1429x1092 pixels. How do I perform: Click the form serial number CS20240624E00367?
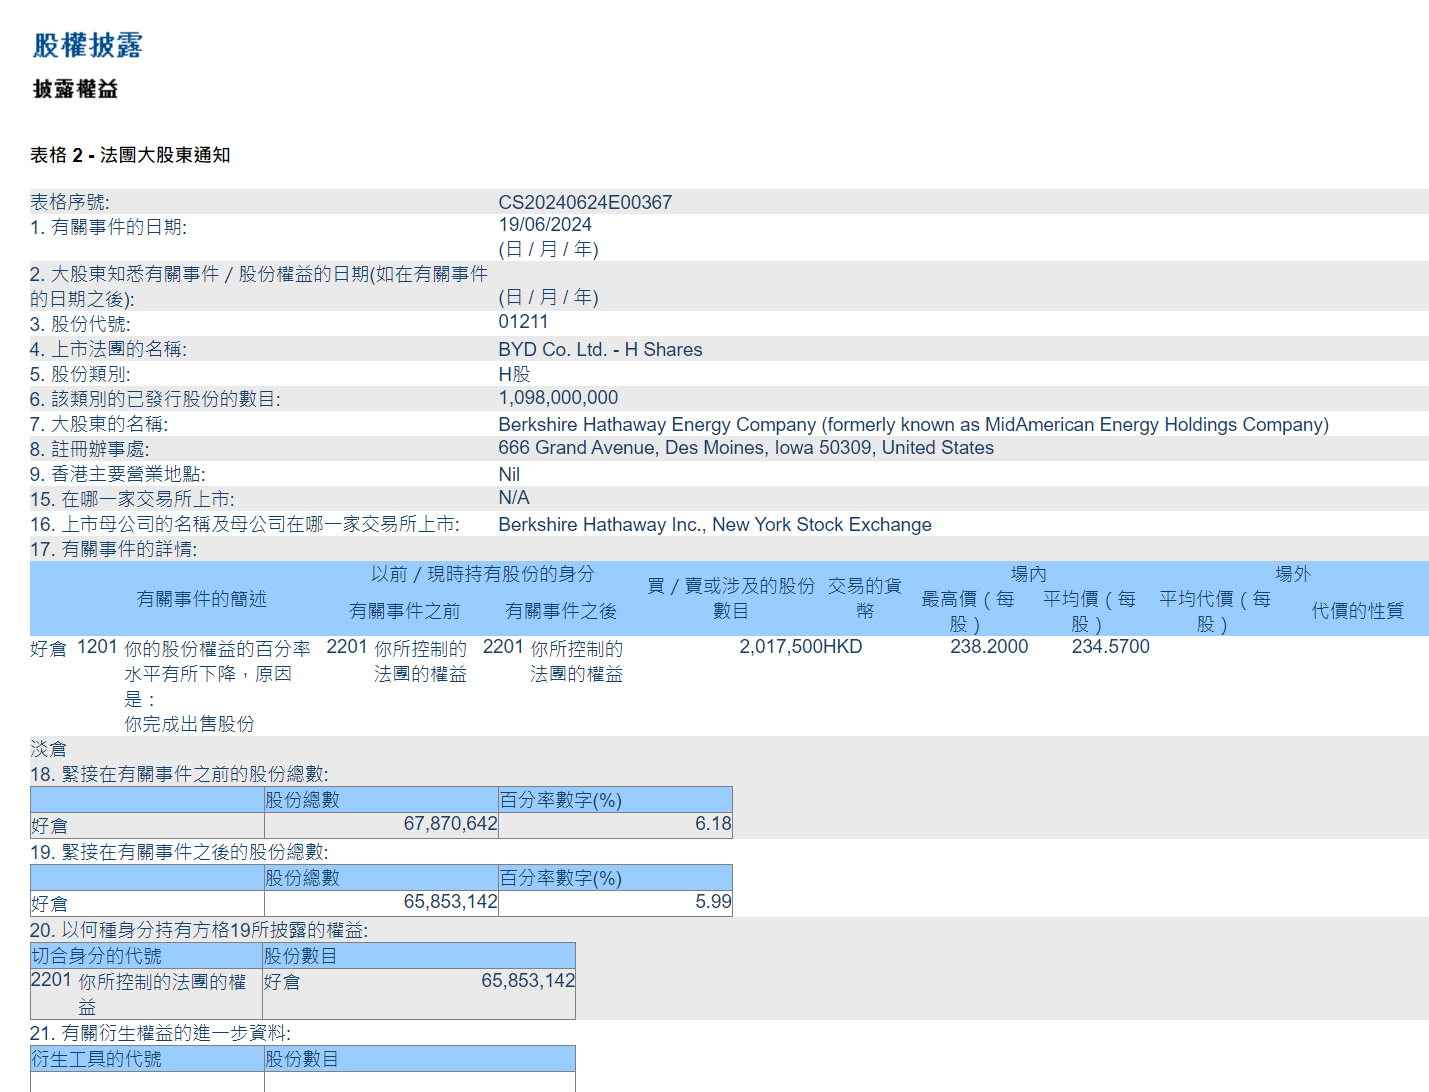pos(585,202)
